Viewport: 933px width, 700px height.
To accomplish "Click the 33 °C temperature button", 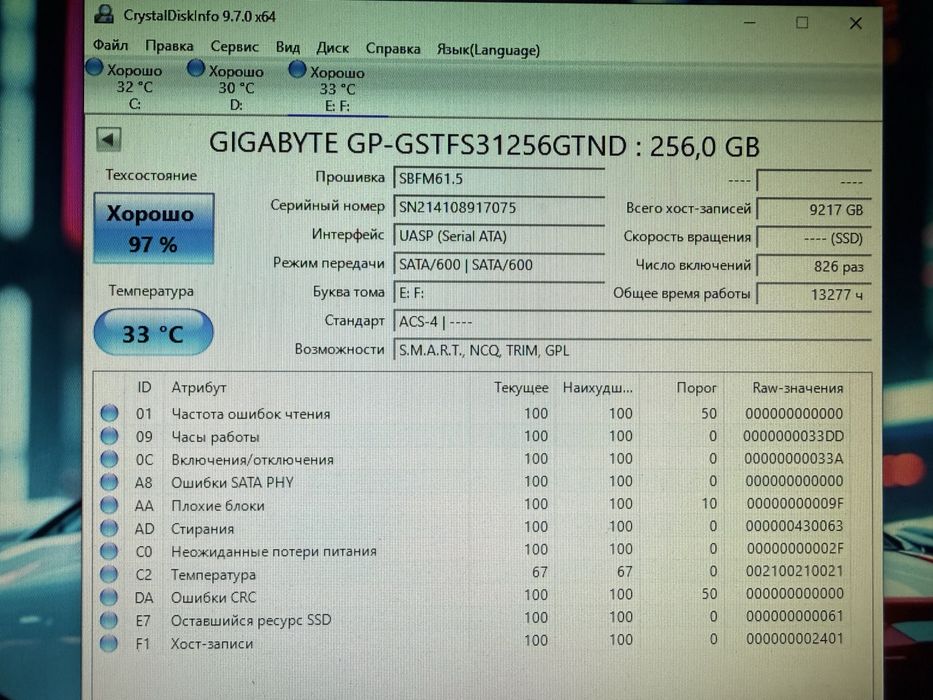I will point(154,332).
